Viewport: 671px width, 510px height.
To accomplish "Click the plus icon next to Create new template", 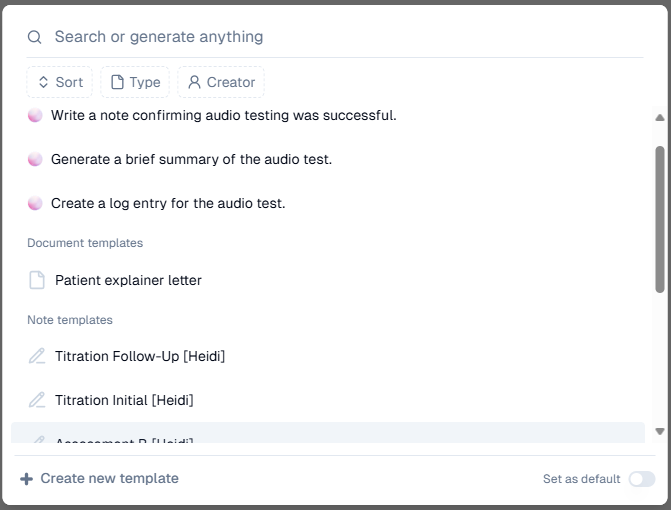I will point(27,479).
